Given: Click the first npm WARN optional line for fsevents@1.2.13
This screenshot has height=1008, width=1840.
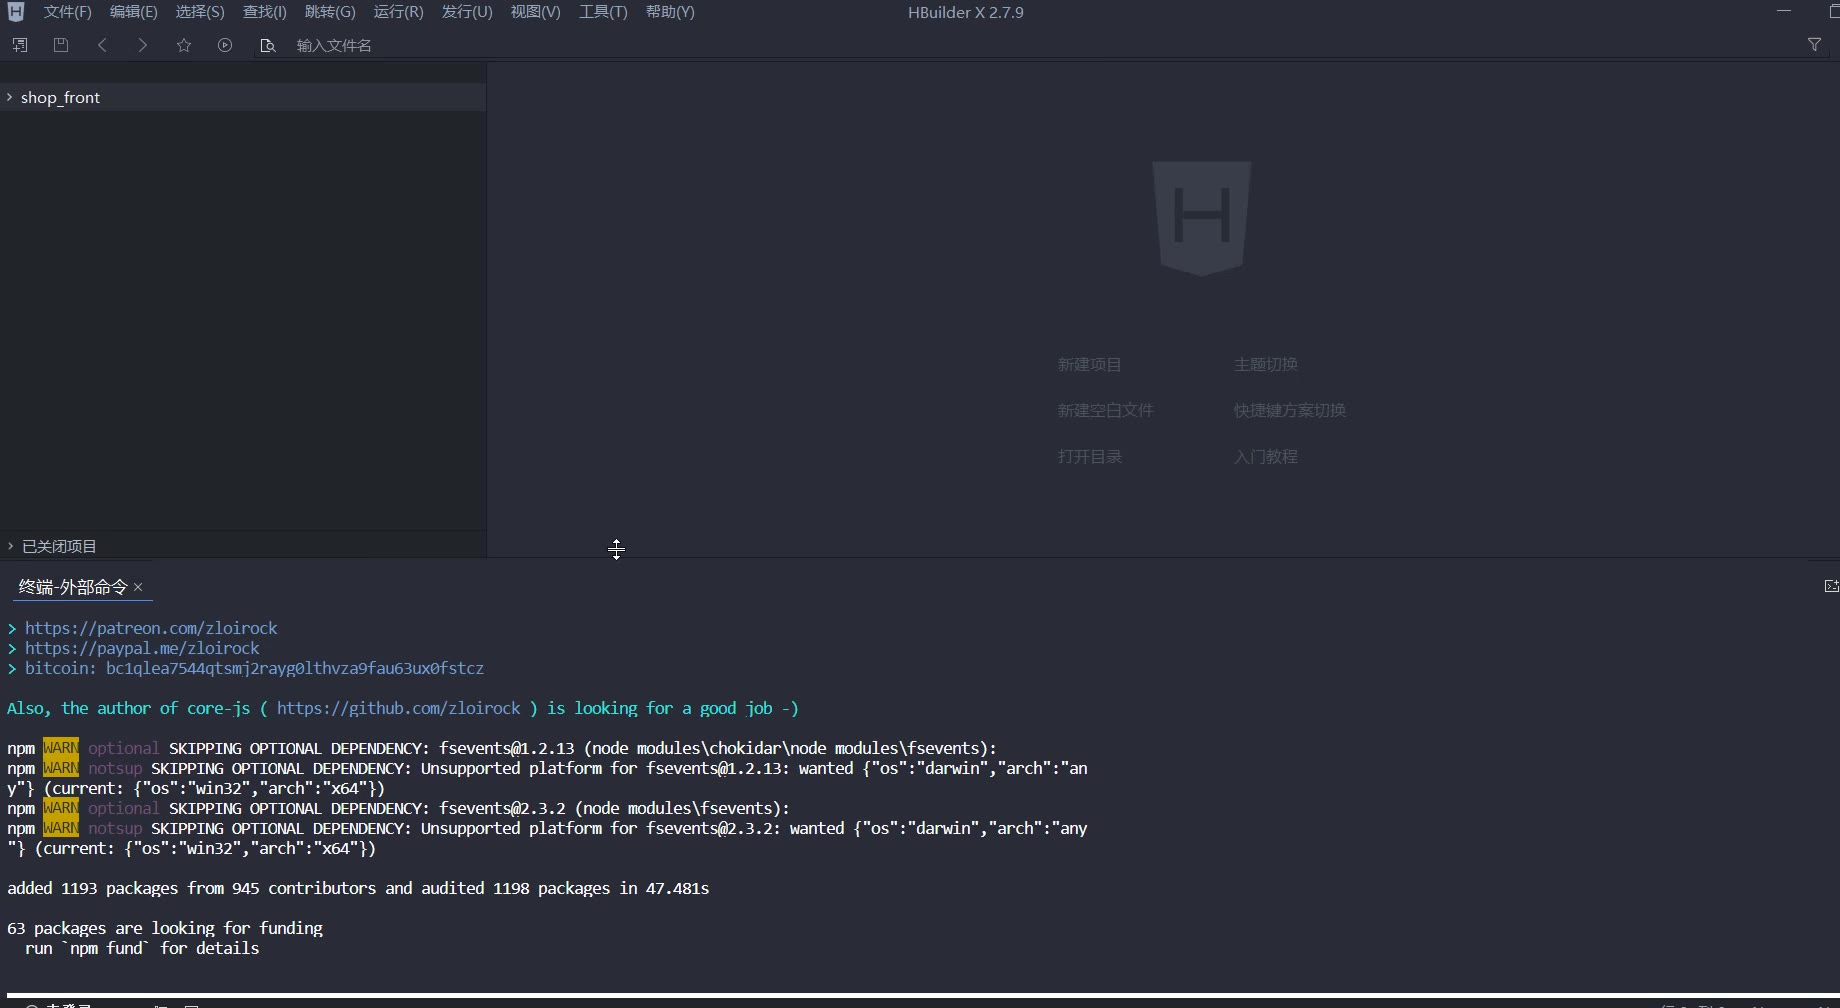Looking at the screenshot, I should 502,748.
